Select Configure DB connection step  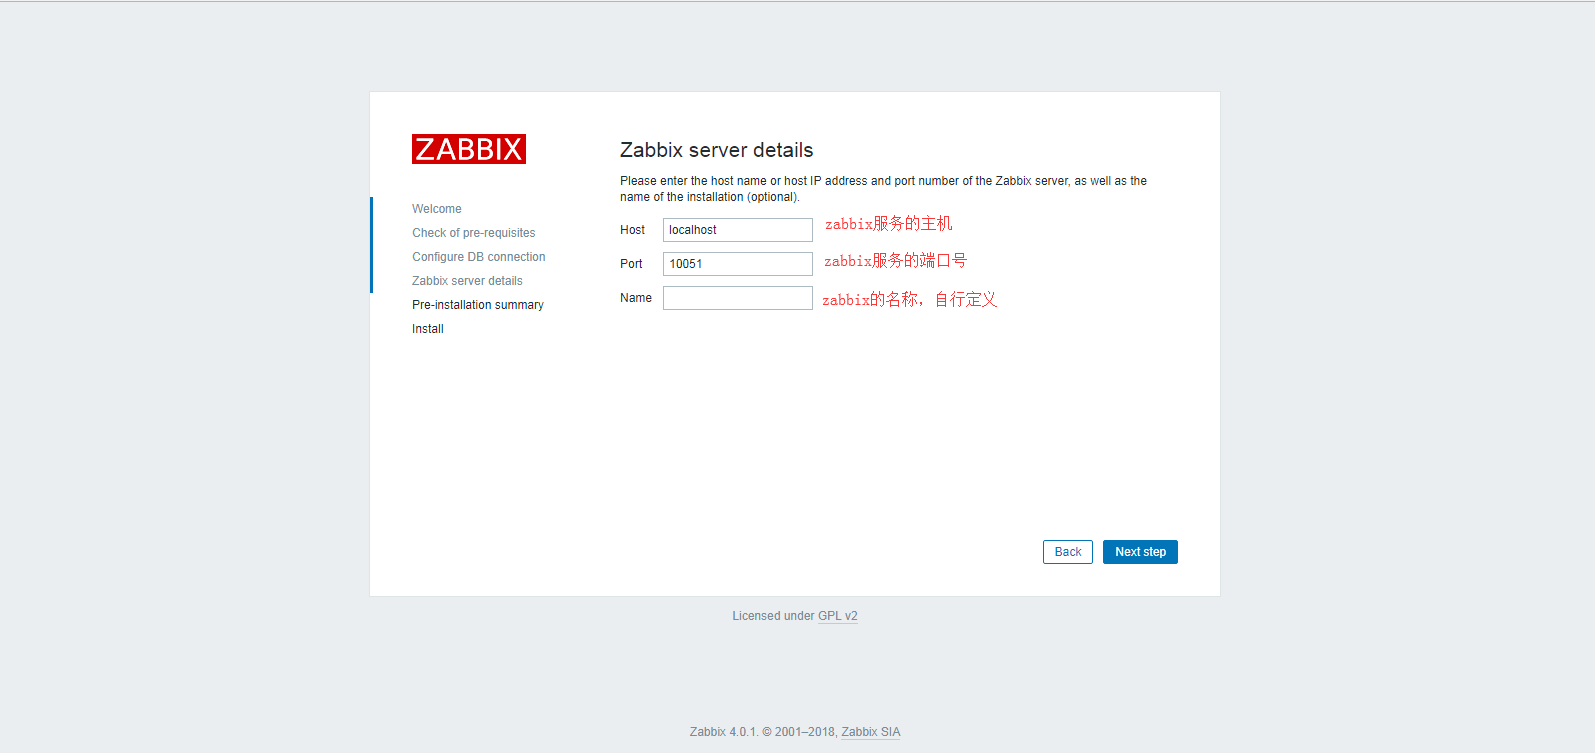pyautogui.click(x=479, y=257)
